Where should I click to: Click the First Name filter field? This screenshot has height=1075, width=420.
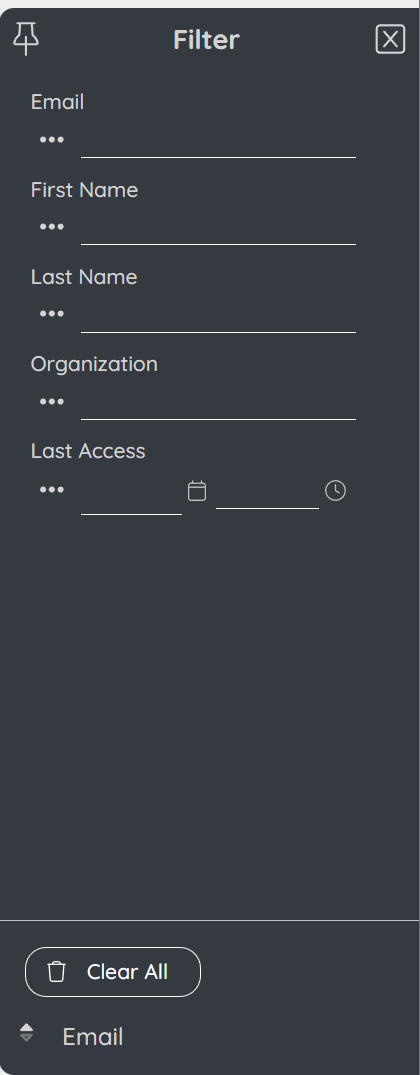tap(219, 228)
